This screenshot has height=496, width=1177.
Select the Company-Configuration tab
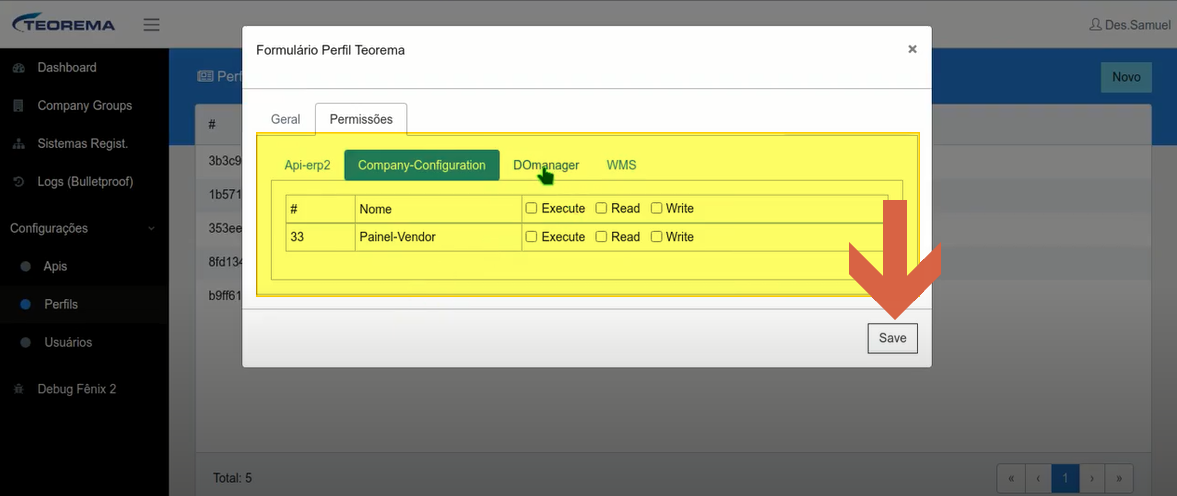pyautogui.click(x=422, y=165)
